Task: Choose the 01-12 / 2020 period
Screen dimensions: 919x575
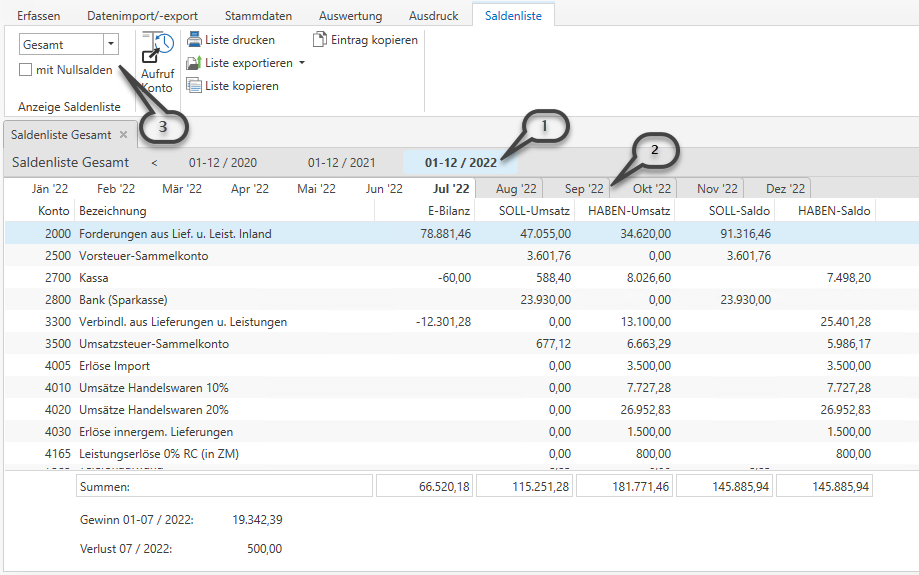Action: (x=222, y=163)
